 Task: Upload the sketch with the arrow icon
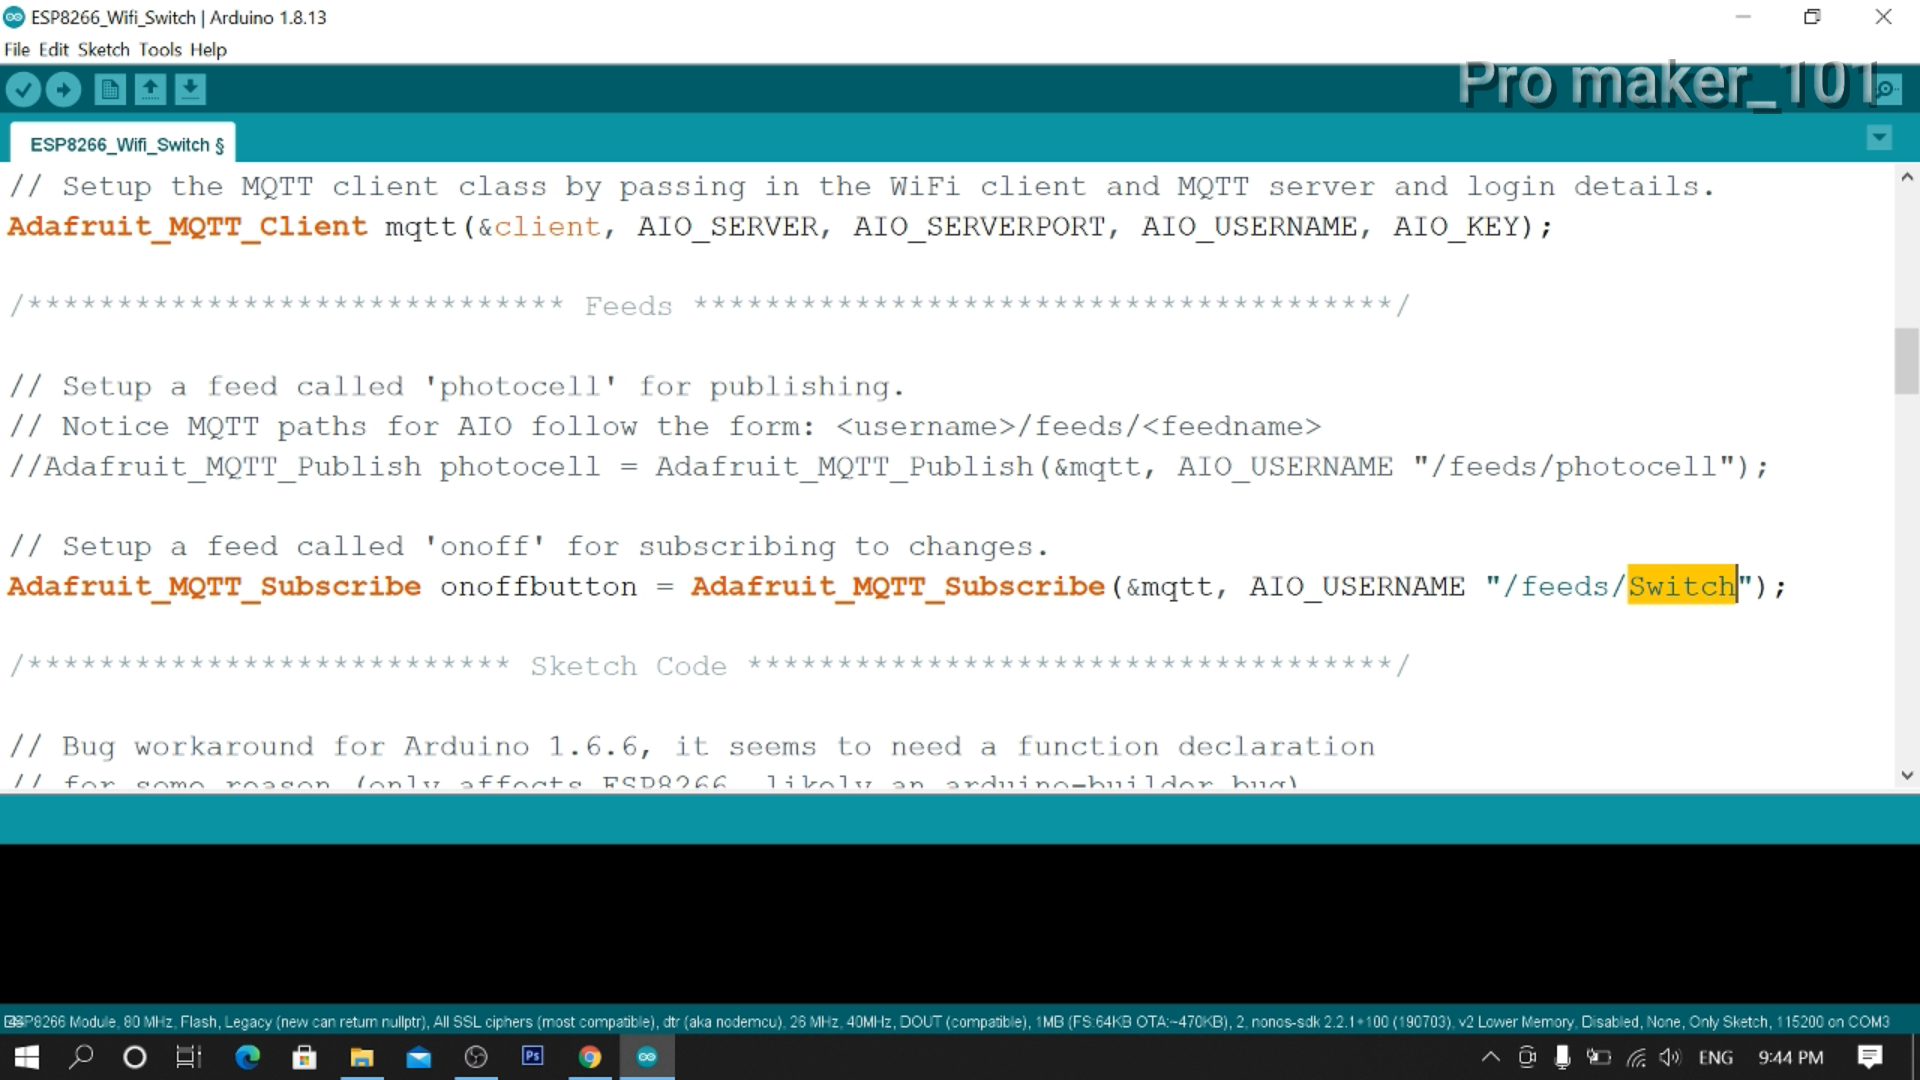tap(63, 88)
